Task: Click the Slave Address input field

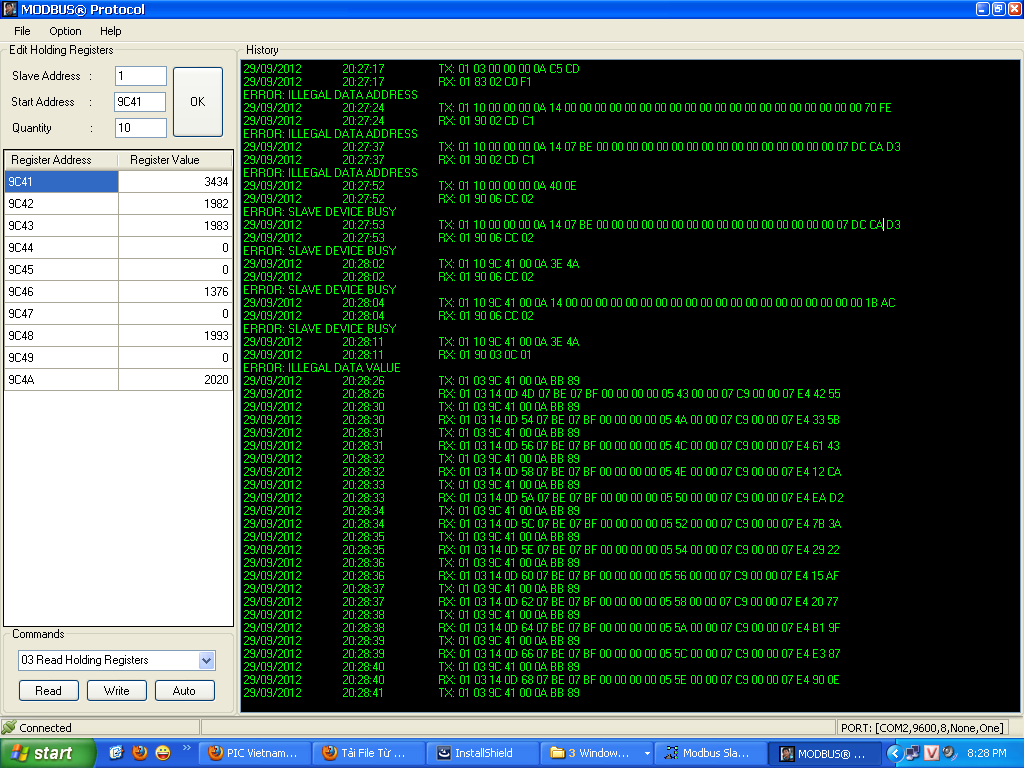Action: [x=140, y=76]
